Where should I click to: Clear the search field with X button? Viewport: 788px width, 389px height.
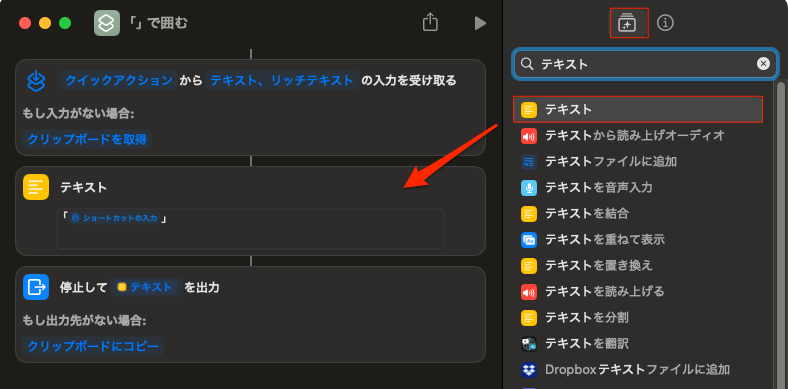pos(763,64)
